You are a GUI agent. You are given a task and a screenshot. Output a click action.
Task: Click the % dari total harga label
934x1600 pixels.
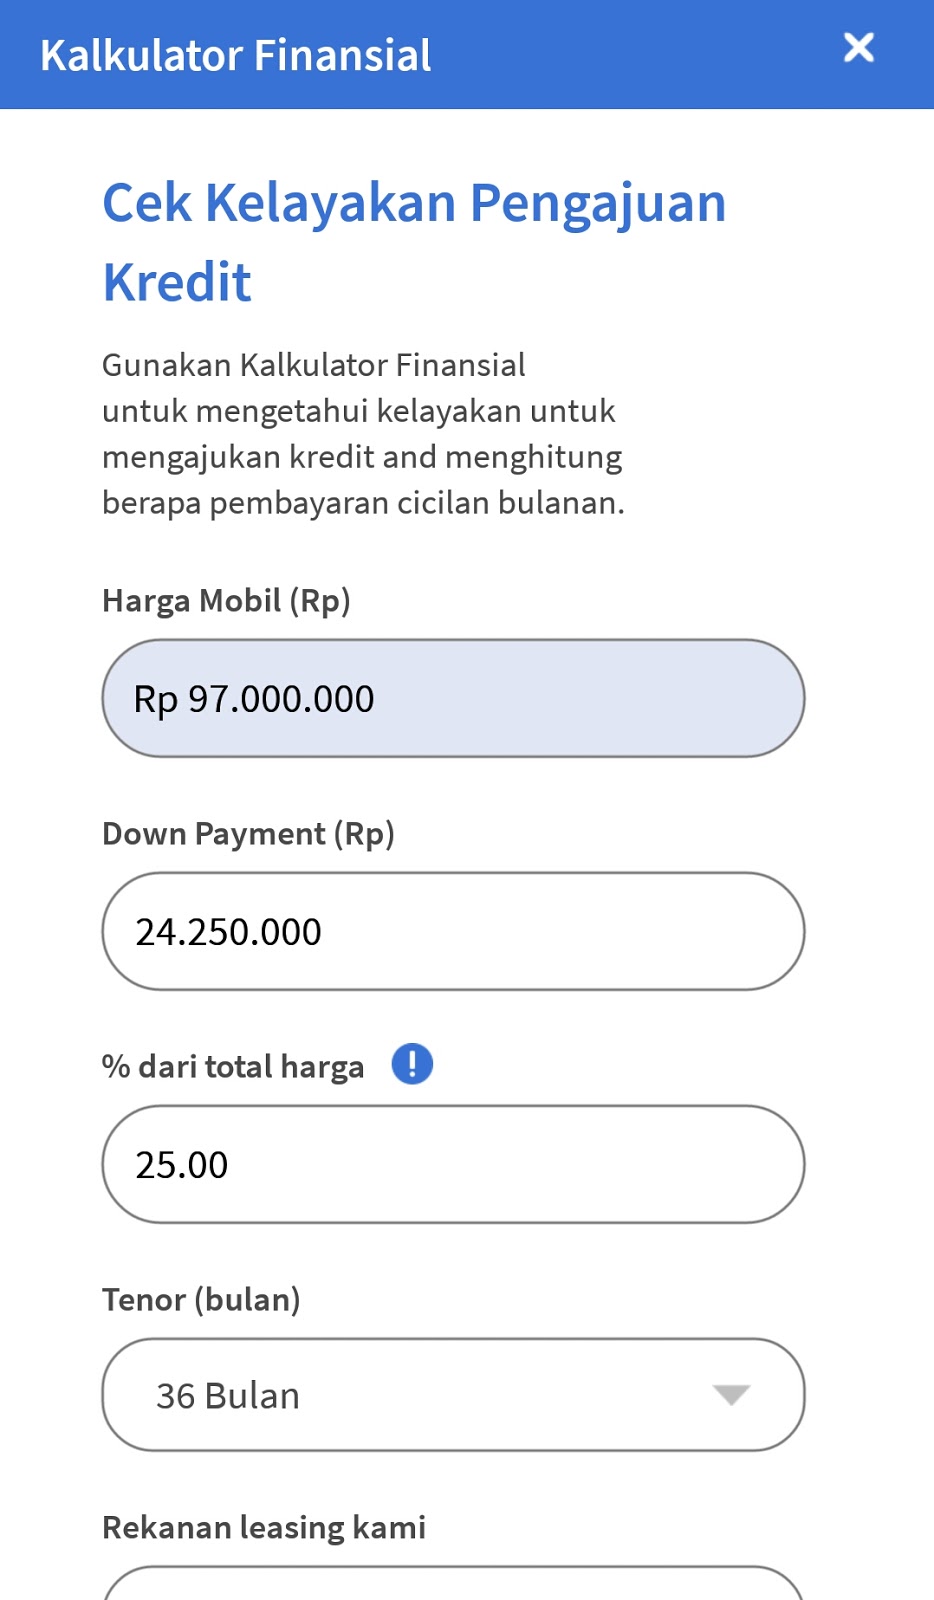[x=233, y=1067]
